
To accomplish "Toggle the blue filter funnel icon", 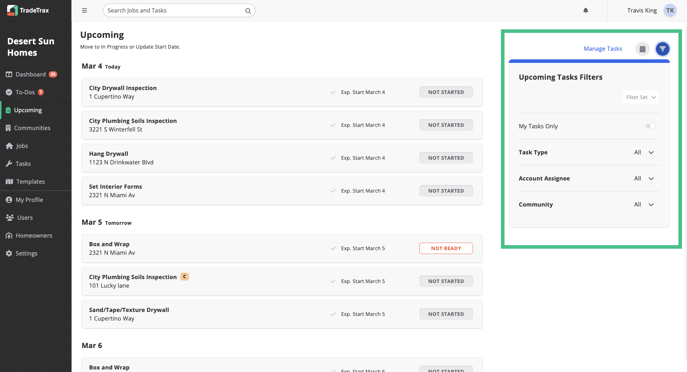I will [662, 49].
